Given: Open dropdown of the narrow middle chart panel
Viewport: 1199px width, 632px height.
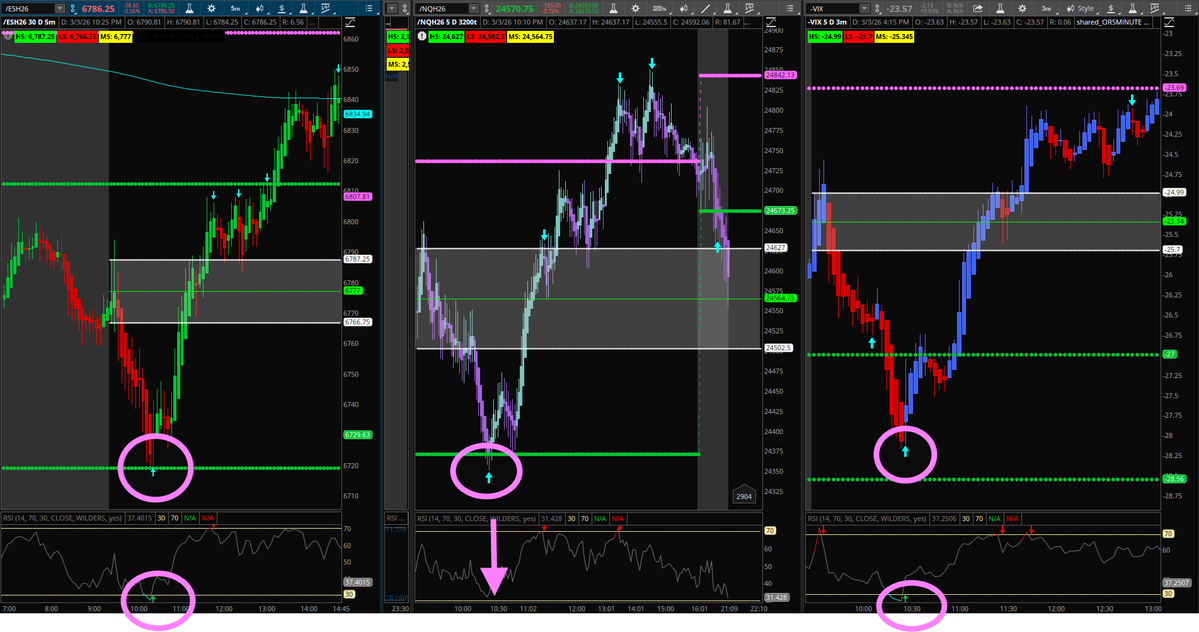Looking at the screenshot, I should (392, 8).
